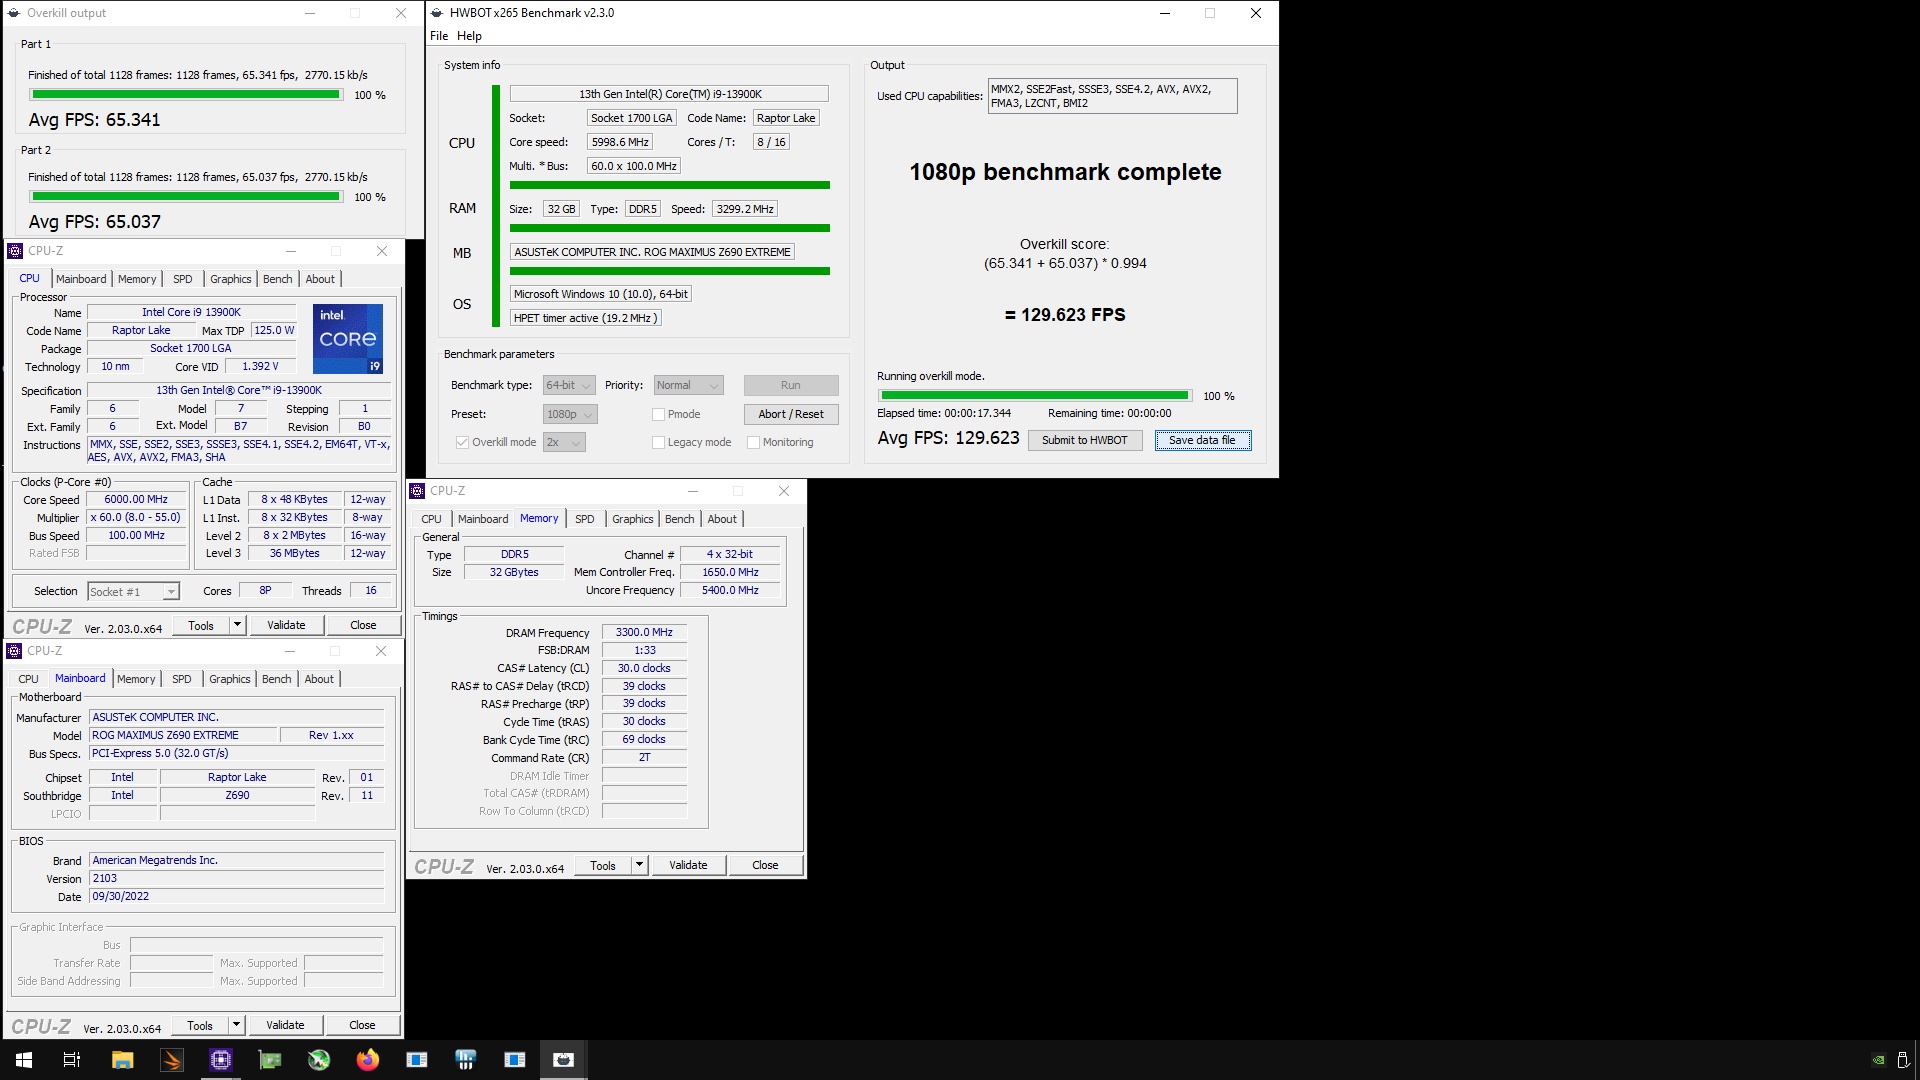Screen dimensions: 1920x1080
Task: Click the Used CPU capabilities text box
Action: 1112,96
